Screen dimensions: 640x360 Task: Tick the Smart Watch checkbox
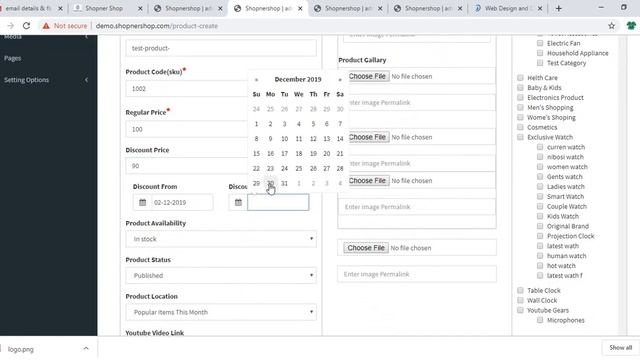[540, 196]
